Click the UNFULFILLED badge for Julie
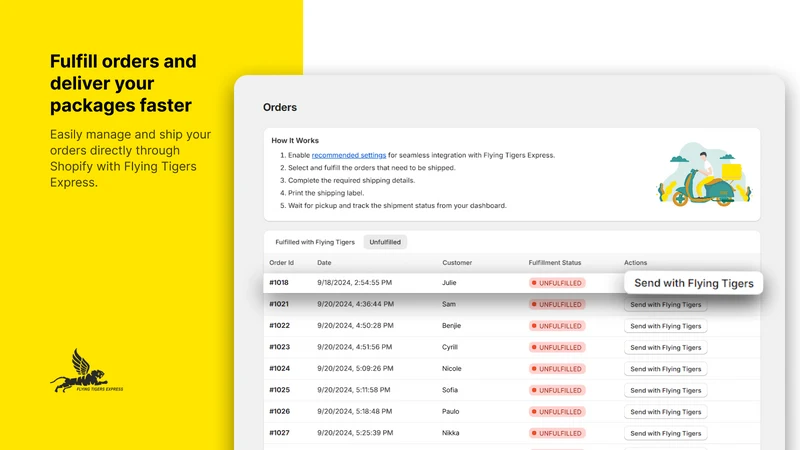The image size is (800, 450). point(557,283)
